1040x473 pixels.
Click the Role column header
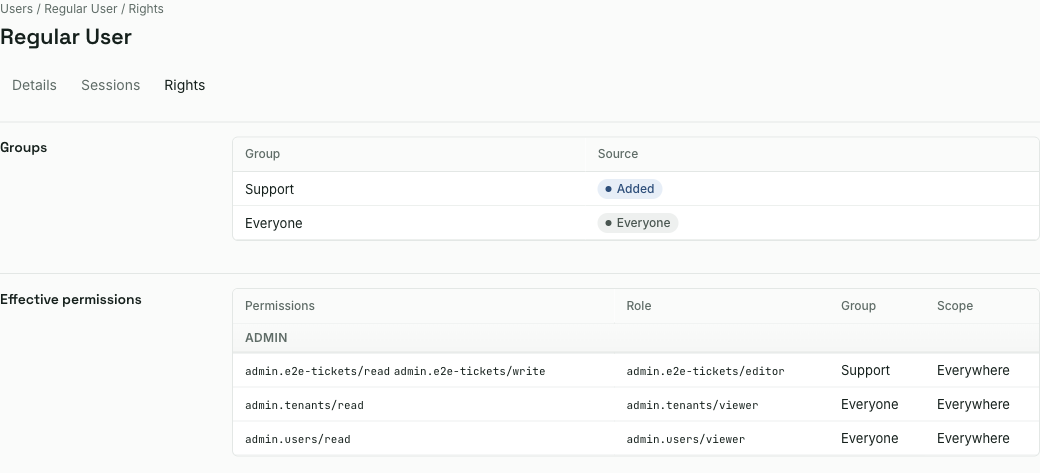[639, 306]
